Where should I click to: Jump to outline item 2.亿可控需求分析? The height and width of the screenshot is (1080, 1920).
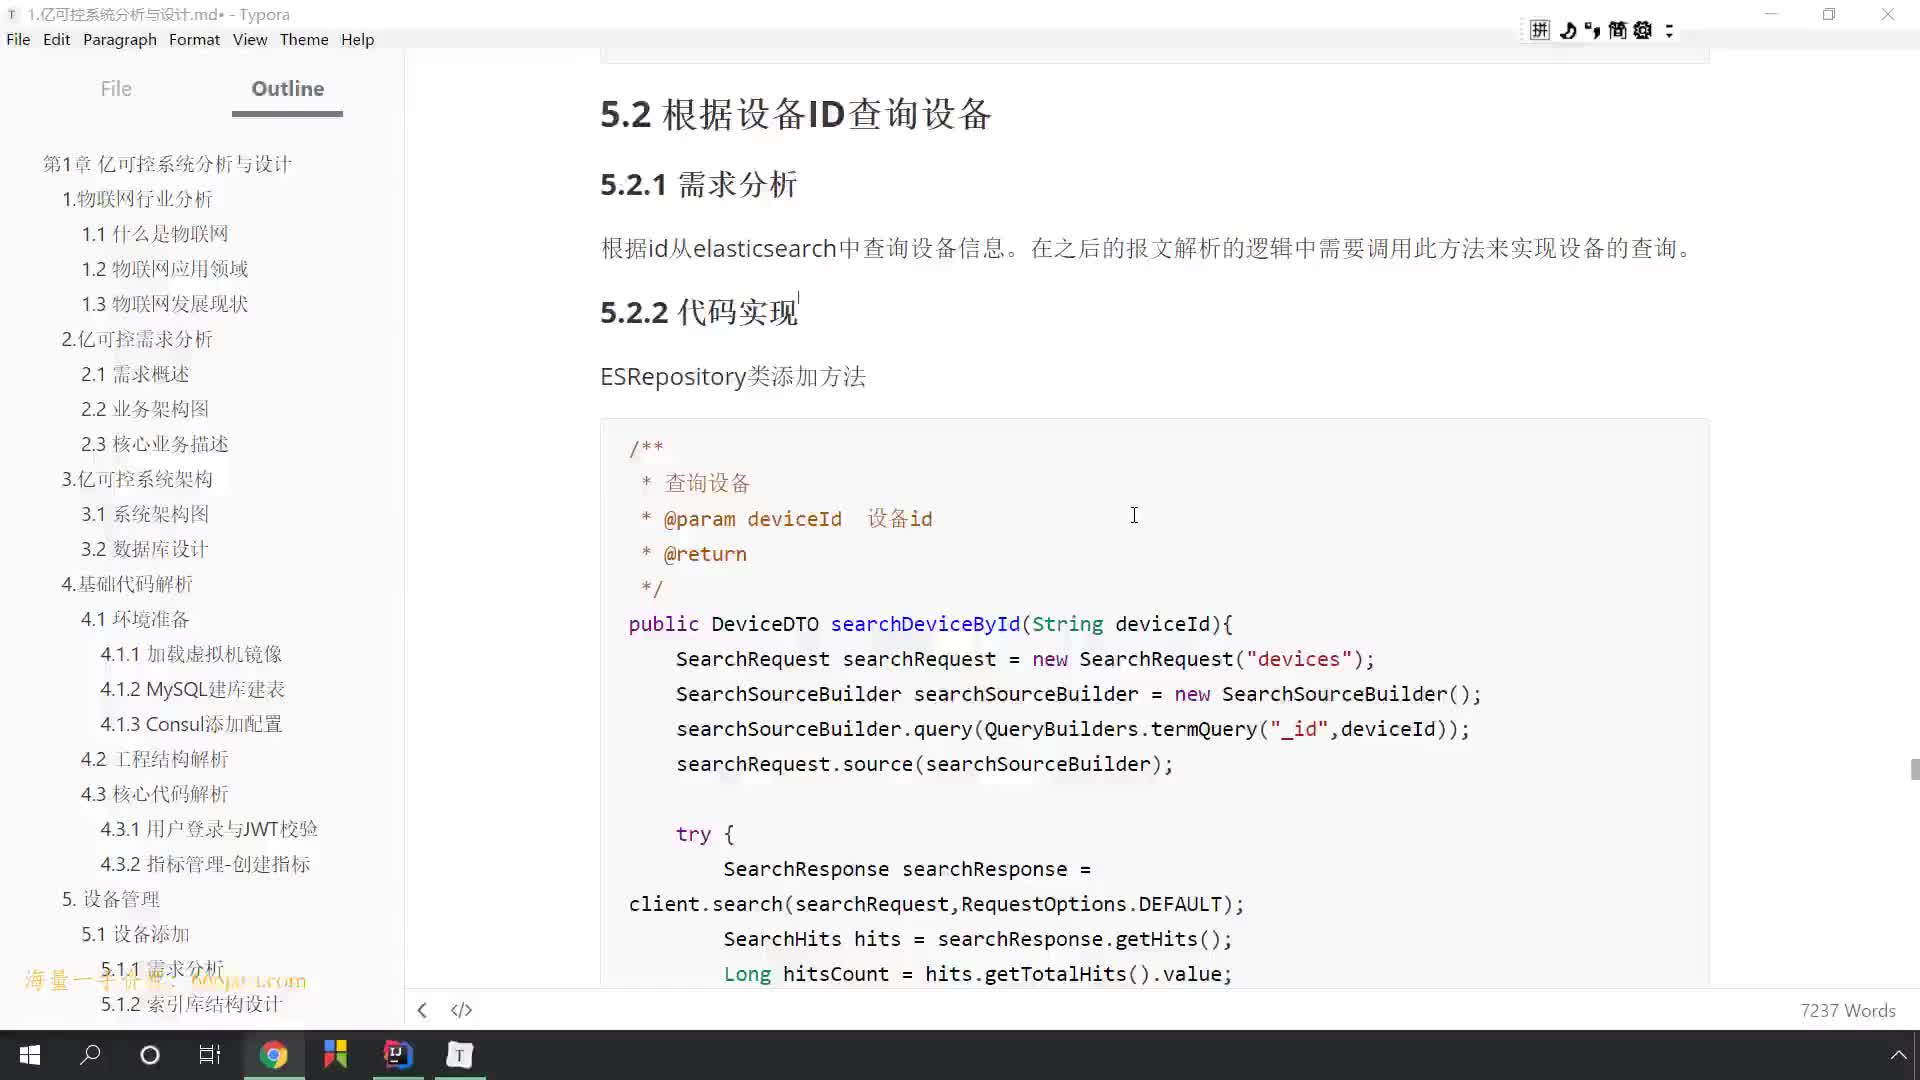137,339
